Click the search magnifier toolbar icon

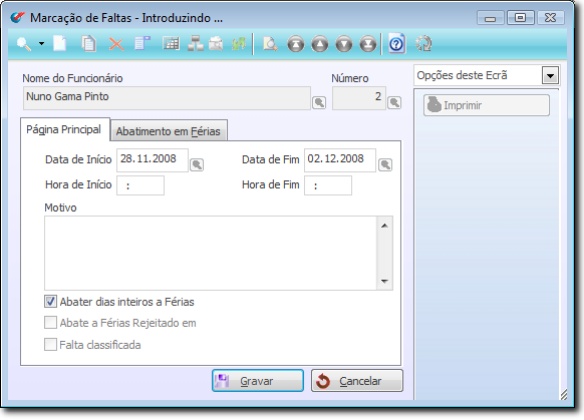[24, 44]
